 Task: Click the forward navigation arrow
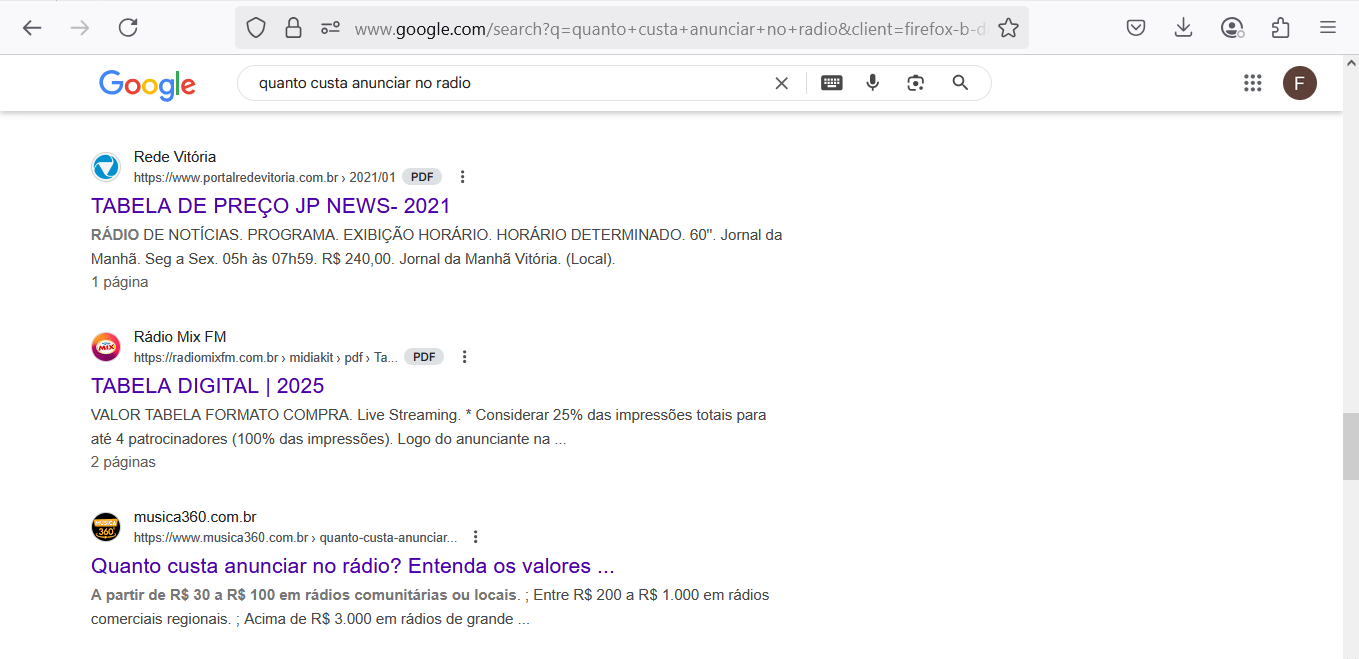click(x=80, y=28)
